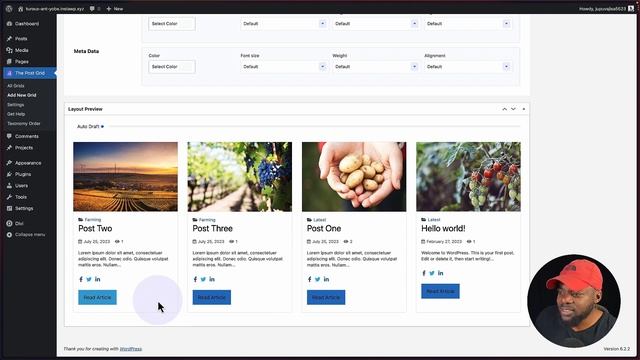Viewport: 640px width, 360px height.
Task: Open the Post One title link
Action: pyautogui.click(x=324, y=229)
